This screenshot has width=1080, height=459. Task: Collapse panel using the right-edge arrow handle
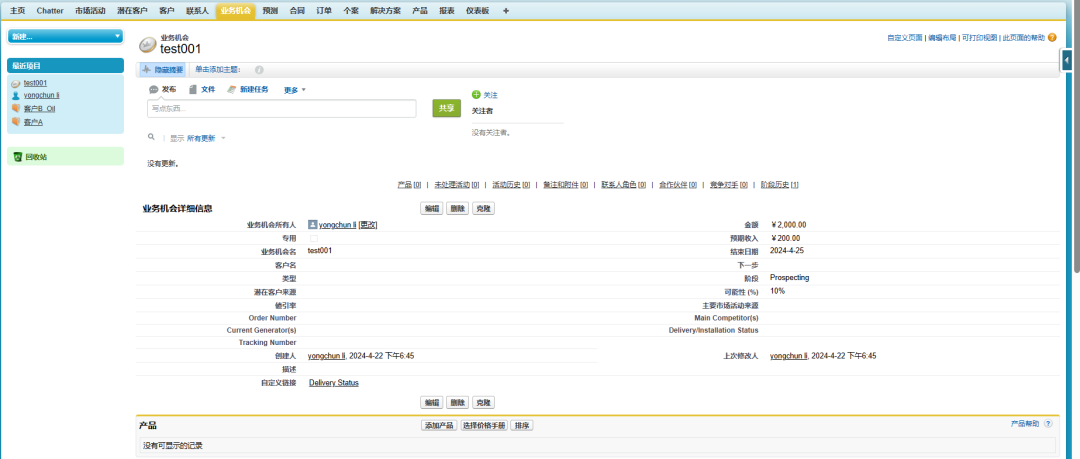pos(1066,61)
